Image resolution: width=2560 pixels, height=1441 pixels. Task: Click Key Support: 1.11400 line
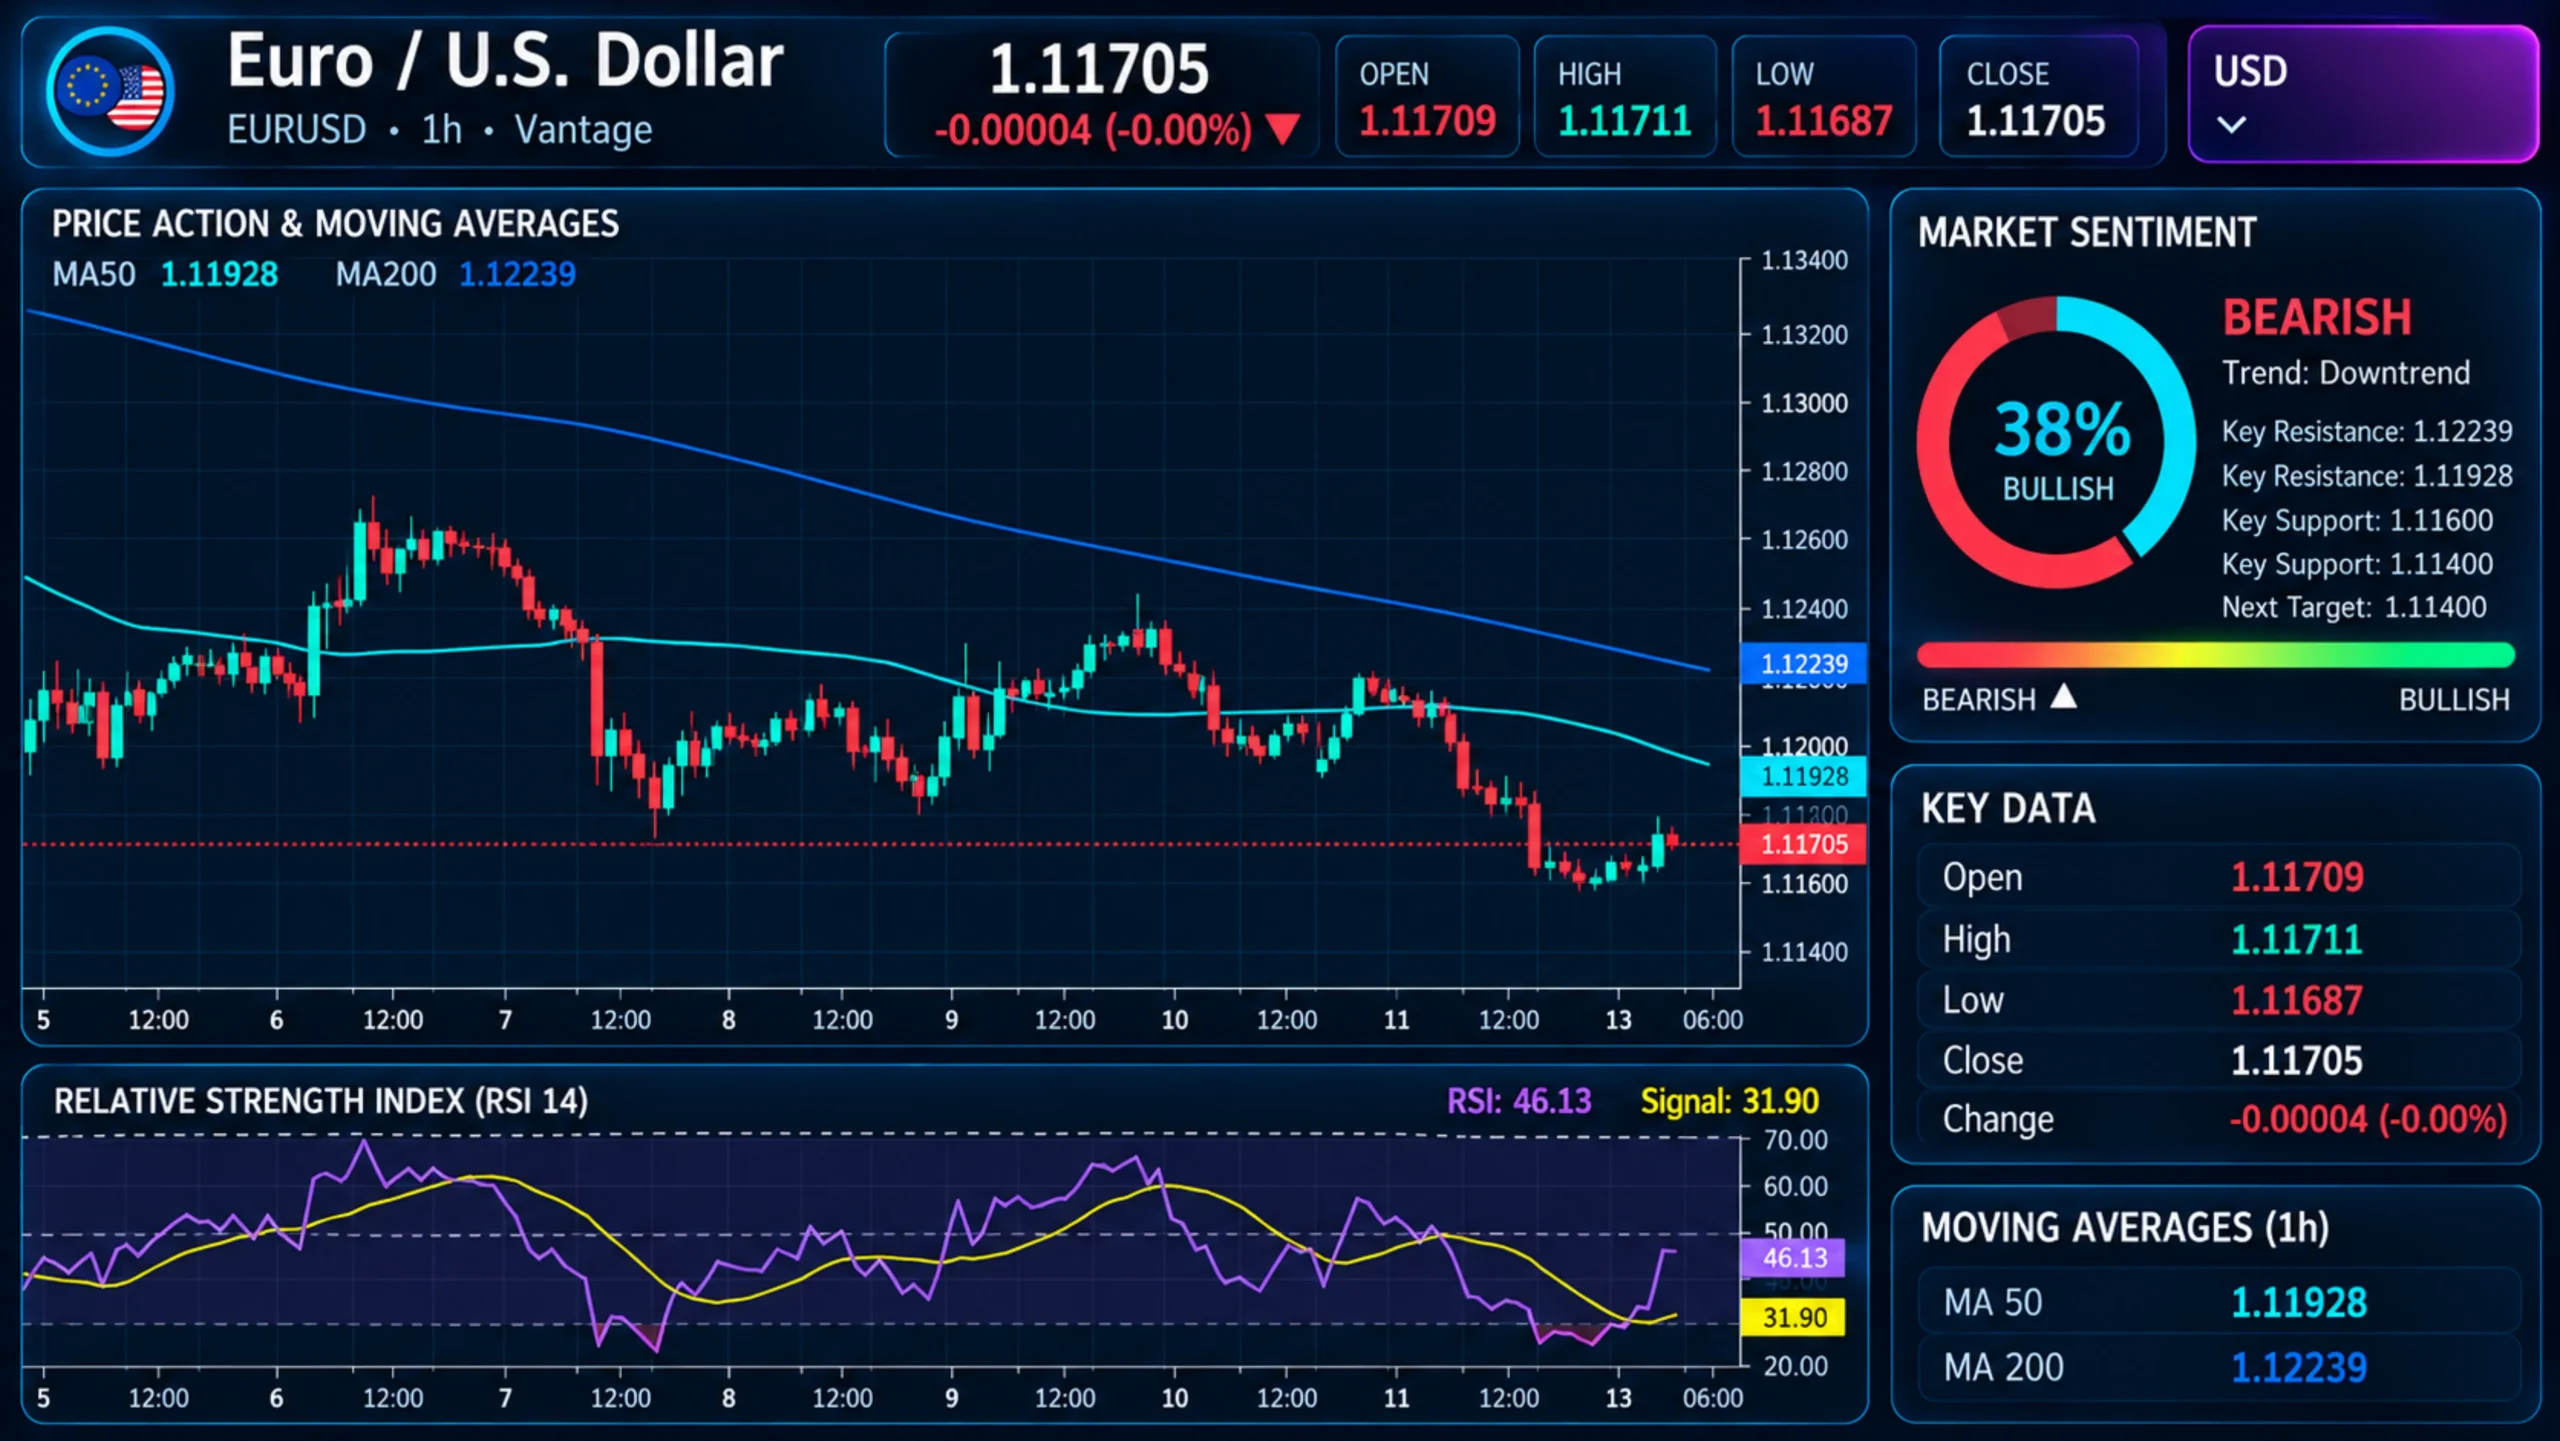pyautogui.click(x=2357, y=564)
